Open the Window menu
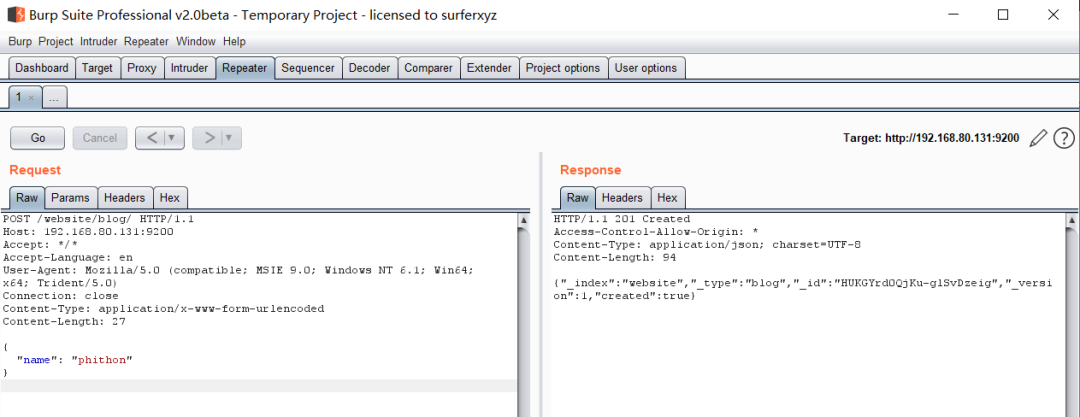Screen dimensions: 1080x417 coord(196,41)
